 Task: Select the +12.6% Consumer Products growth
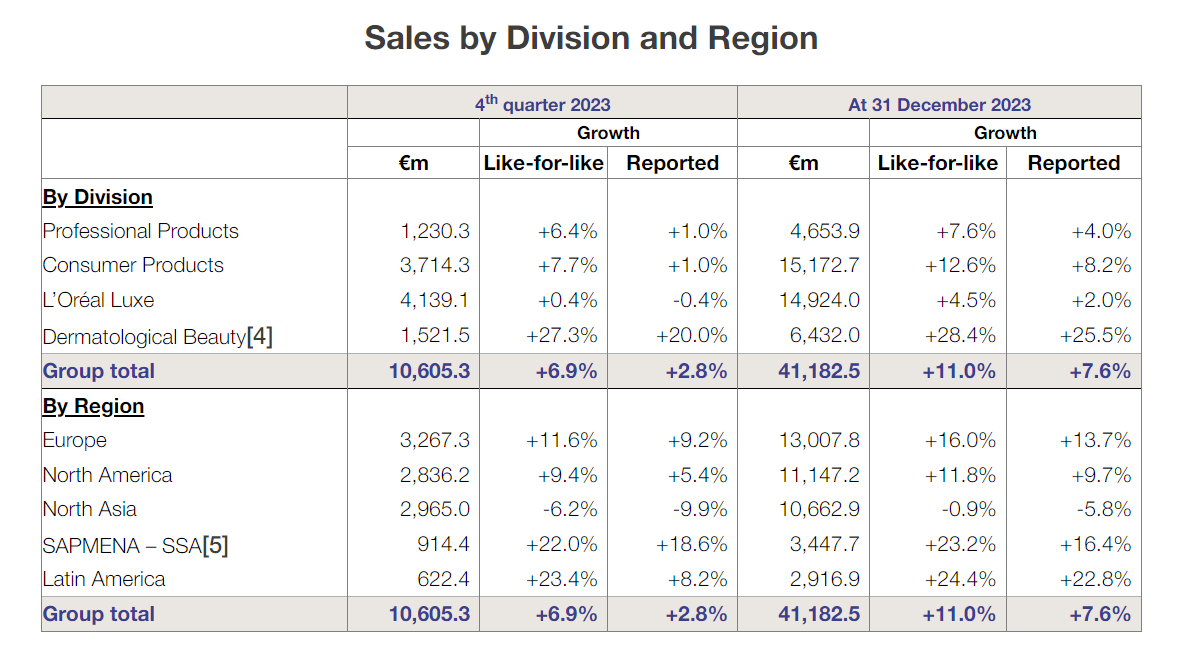pyautogui.click(x=960, y=265)
